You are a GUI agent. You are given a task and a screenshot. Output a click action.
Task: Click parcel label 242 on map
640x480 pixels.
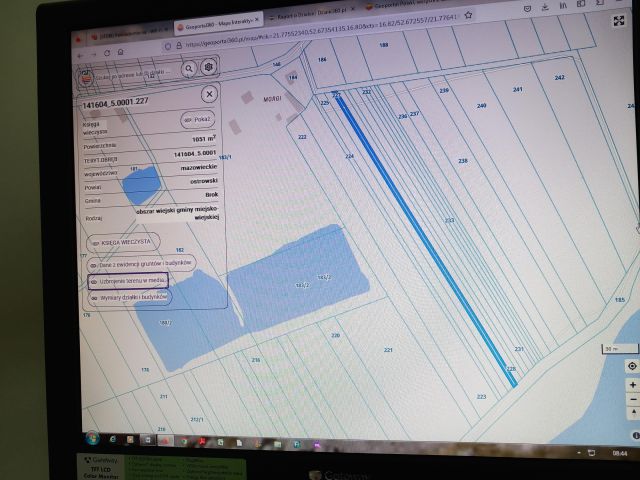click(x=560, y=77)
